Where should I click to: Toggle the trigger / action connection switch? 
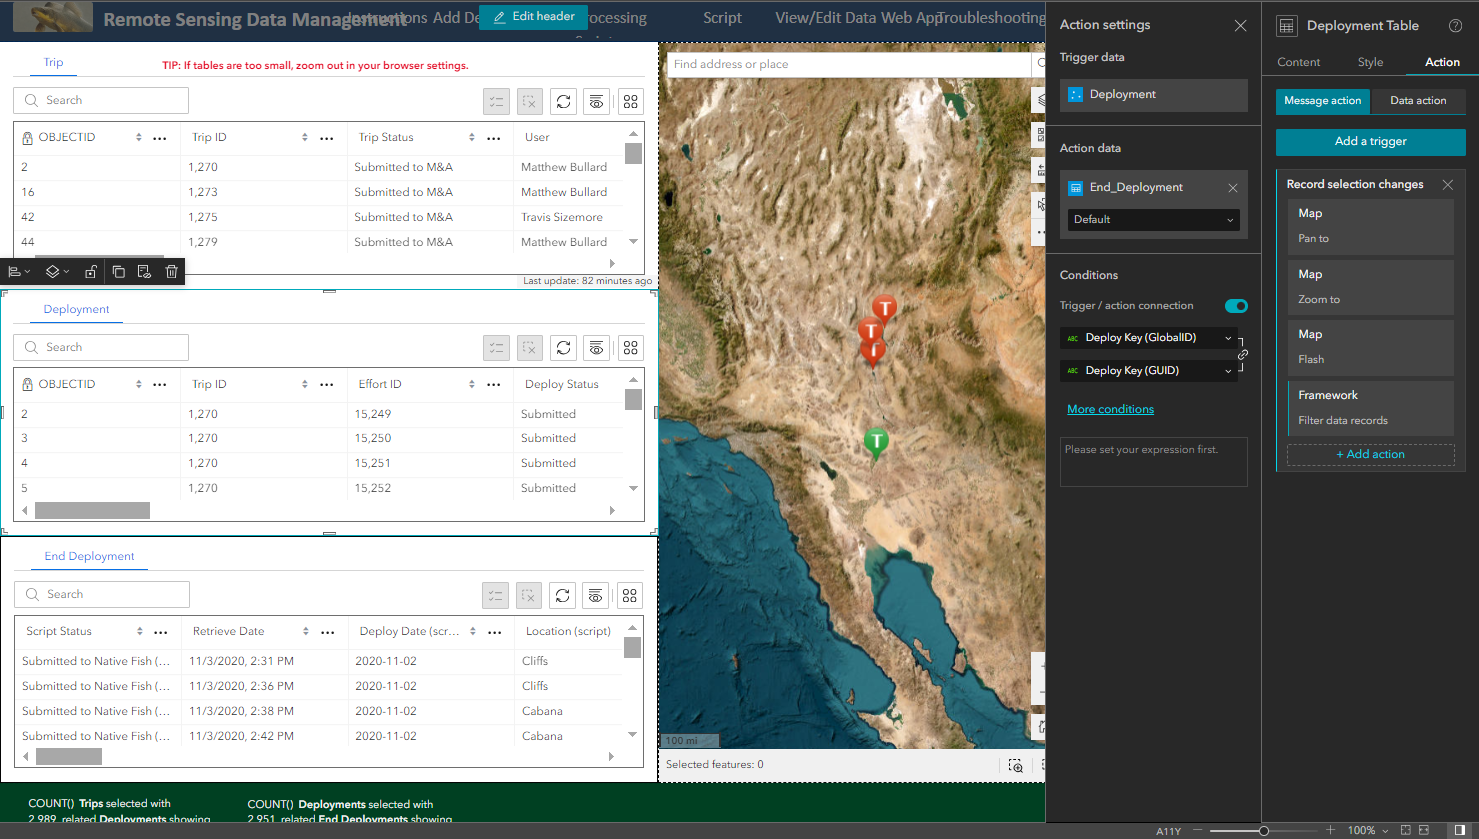[1236, 306]
